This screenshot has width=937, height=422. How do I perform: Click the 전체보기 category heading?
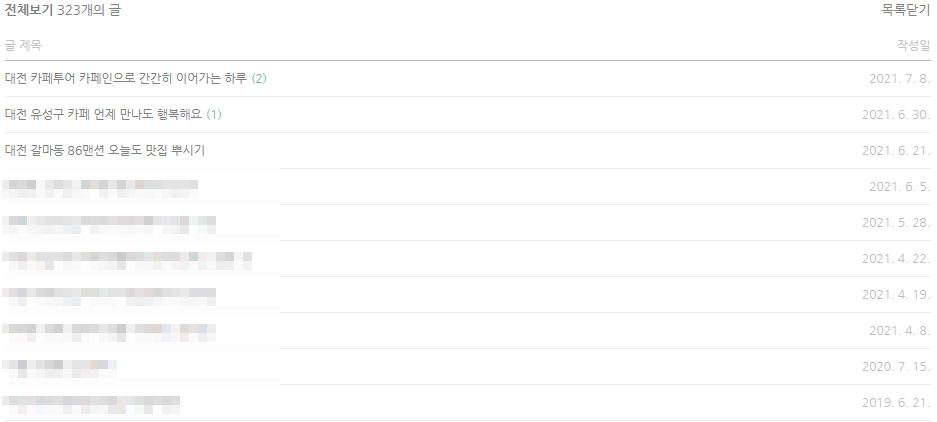(29, 10)
